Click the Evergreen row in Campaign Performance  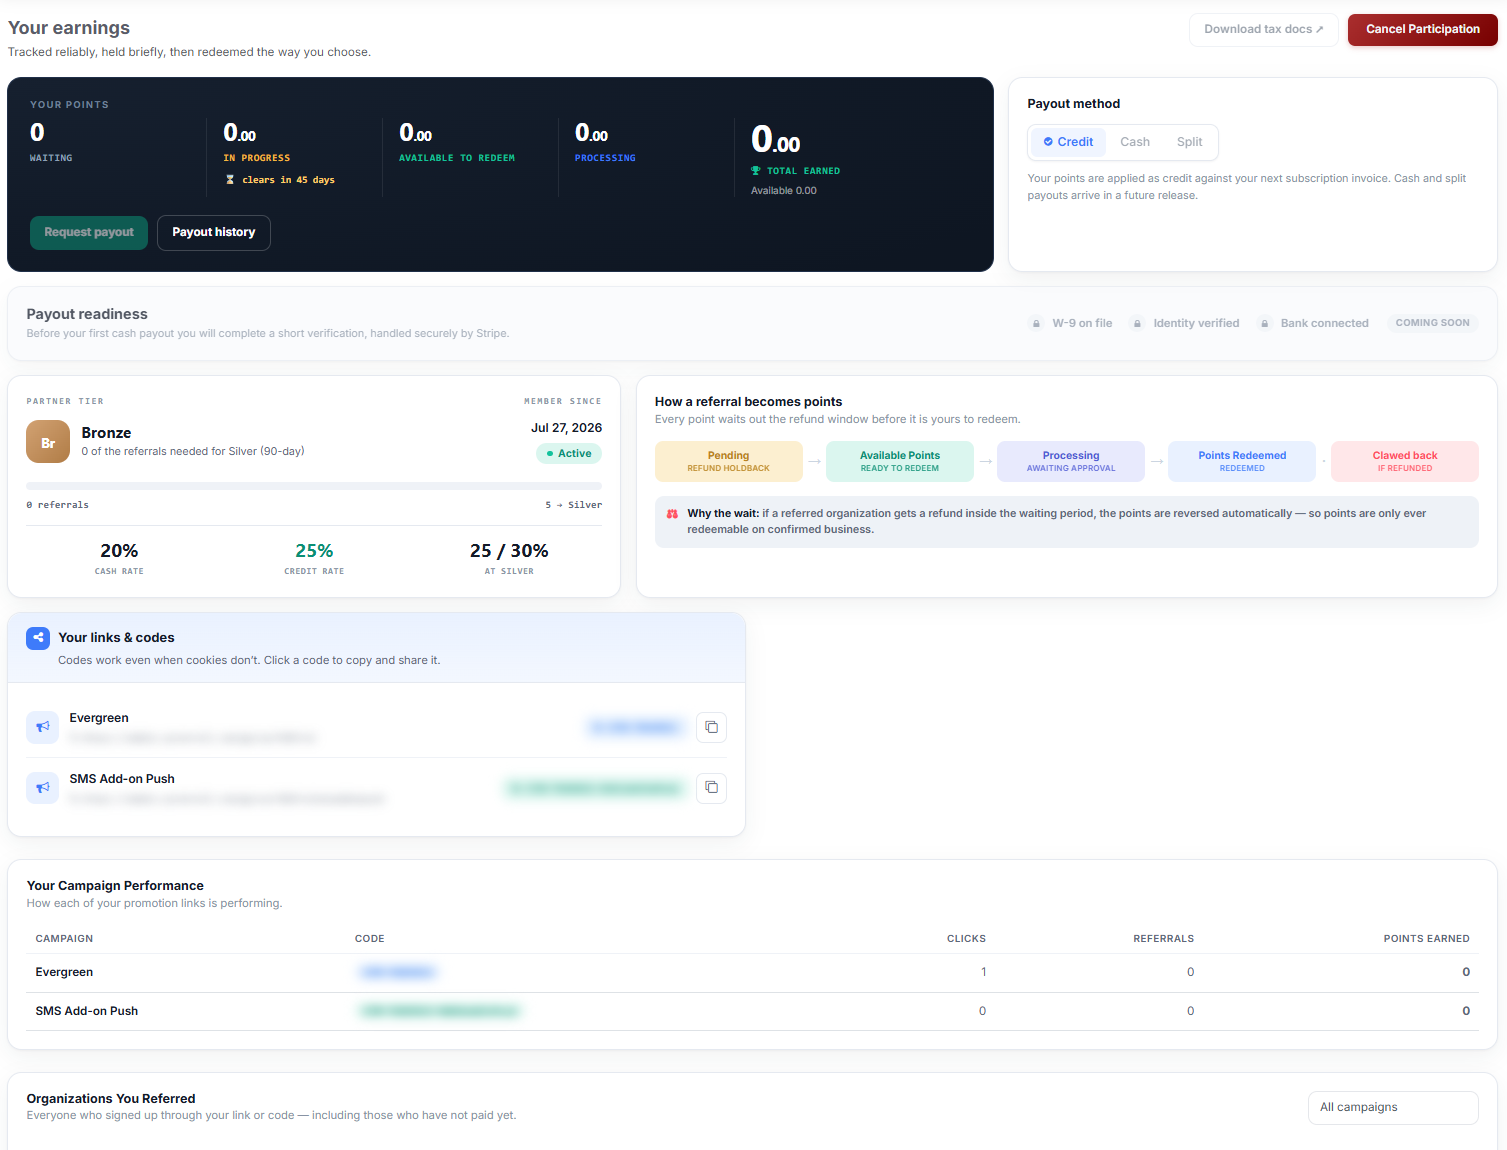click(x=752, y=972)
